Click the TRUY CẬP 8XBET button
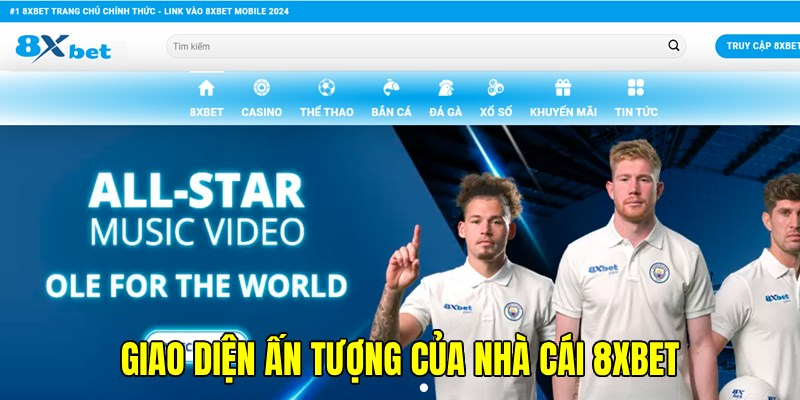This screenshot has width=800, height=400. tap(758, 46)
